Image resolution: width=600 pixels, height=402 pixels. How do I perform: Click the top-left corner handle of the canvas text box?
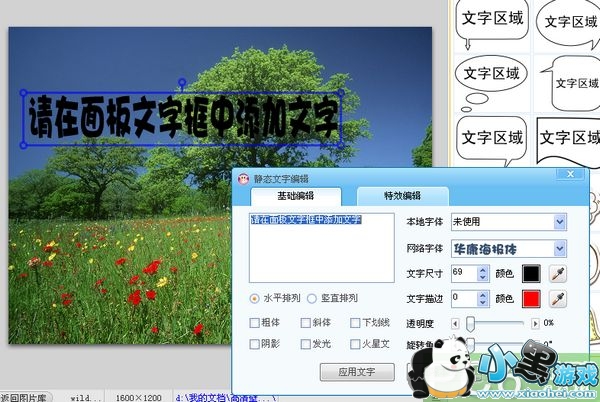(x=23, y=93)
